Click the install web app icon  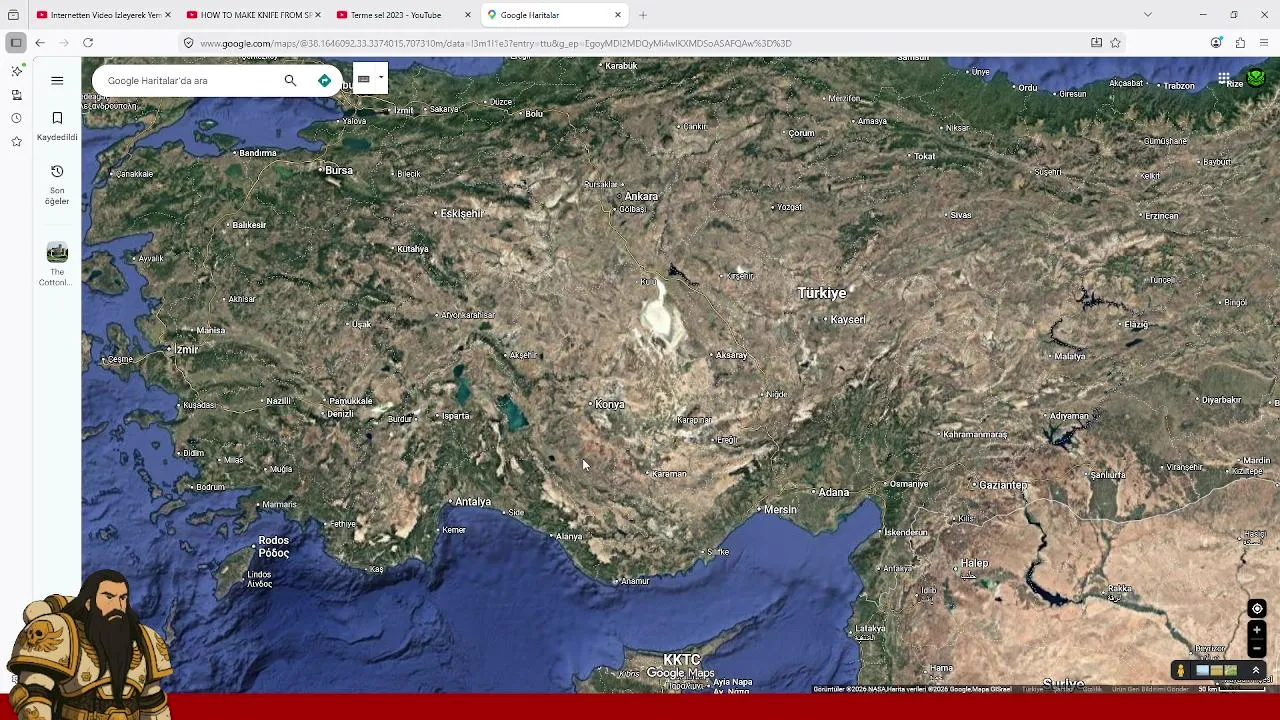[1096, 43]
